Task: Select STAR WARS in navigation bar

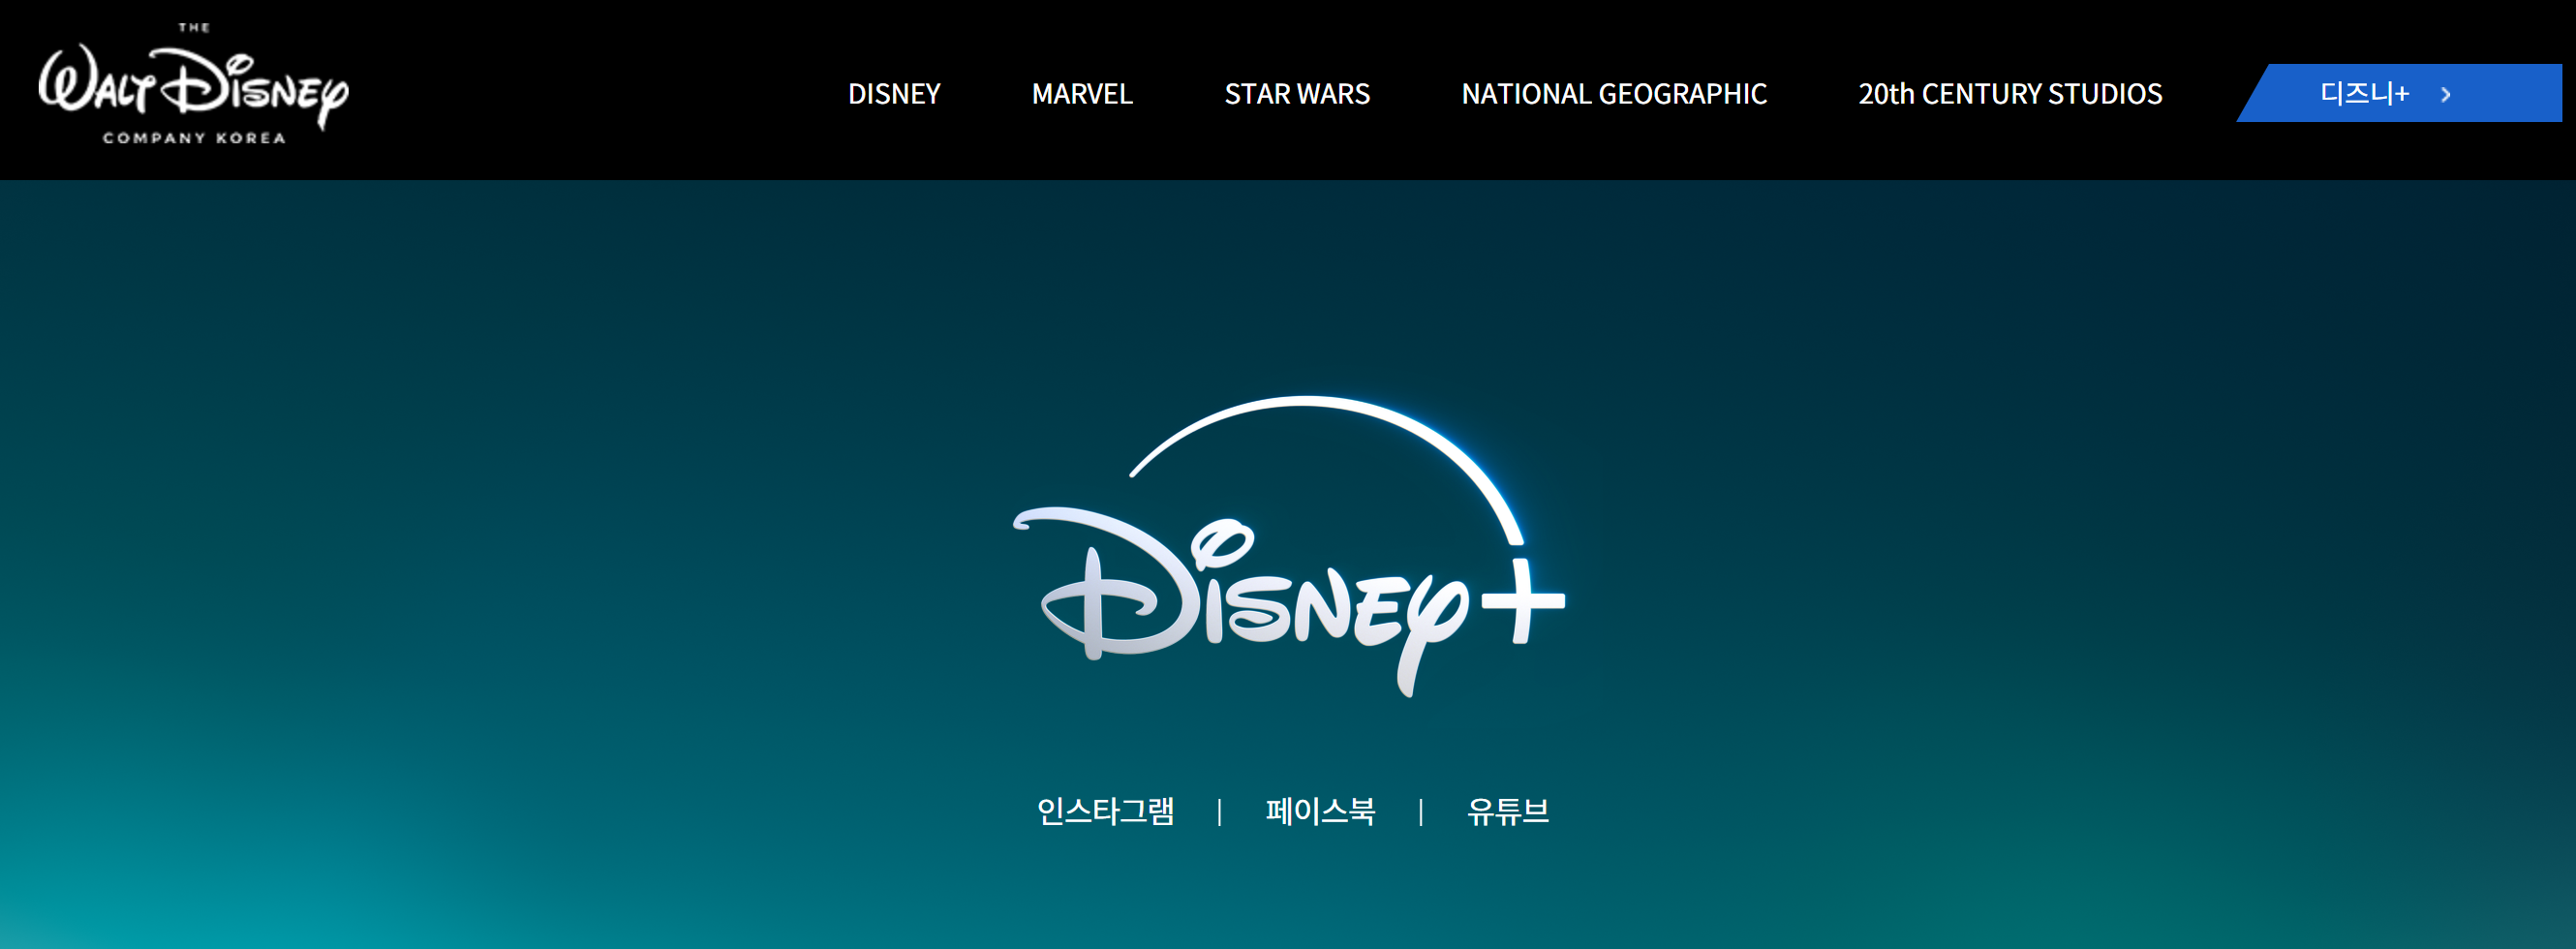Action: click(1297, 94)
